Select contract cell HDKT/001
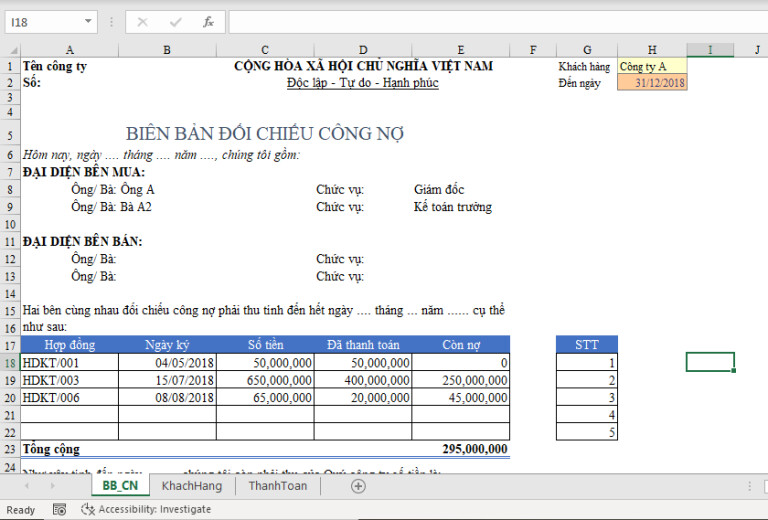This screenshot has width=768, height=520. coord(70,363)
